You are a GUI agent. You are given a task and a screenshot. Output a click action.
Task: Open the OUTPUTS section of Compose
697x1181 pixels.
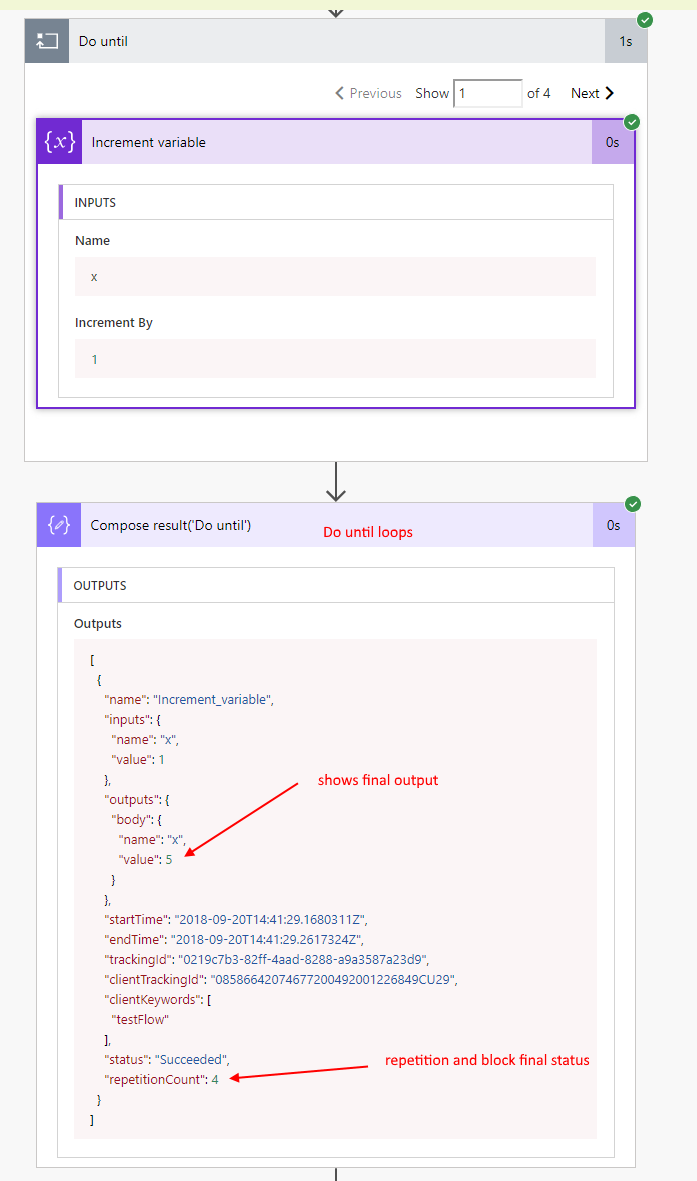(x=100, y=585)
